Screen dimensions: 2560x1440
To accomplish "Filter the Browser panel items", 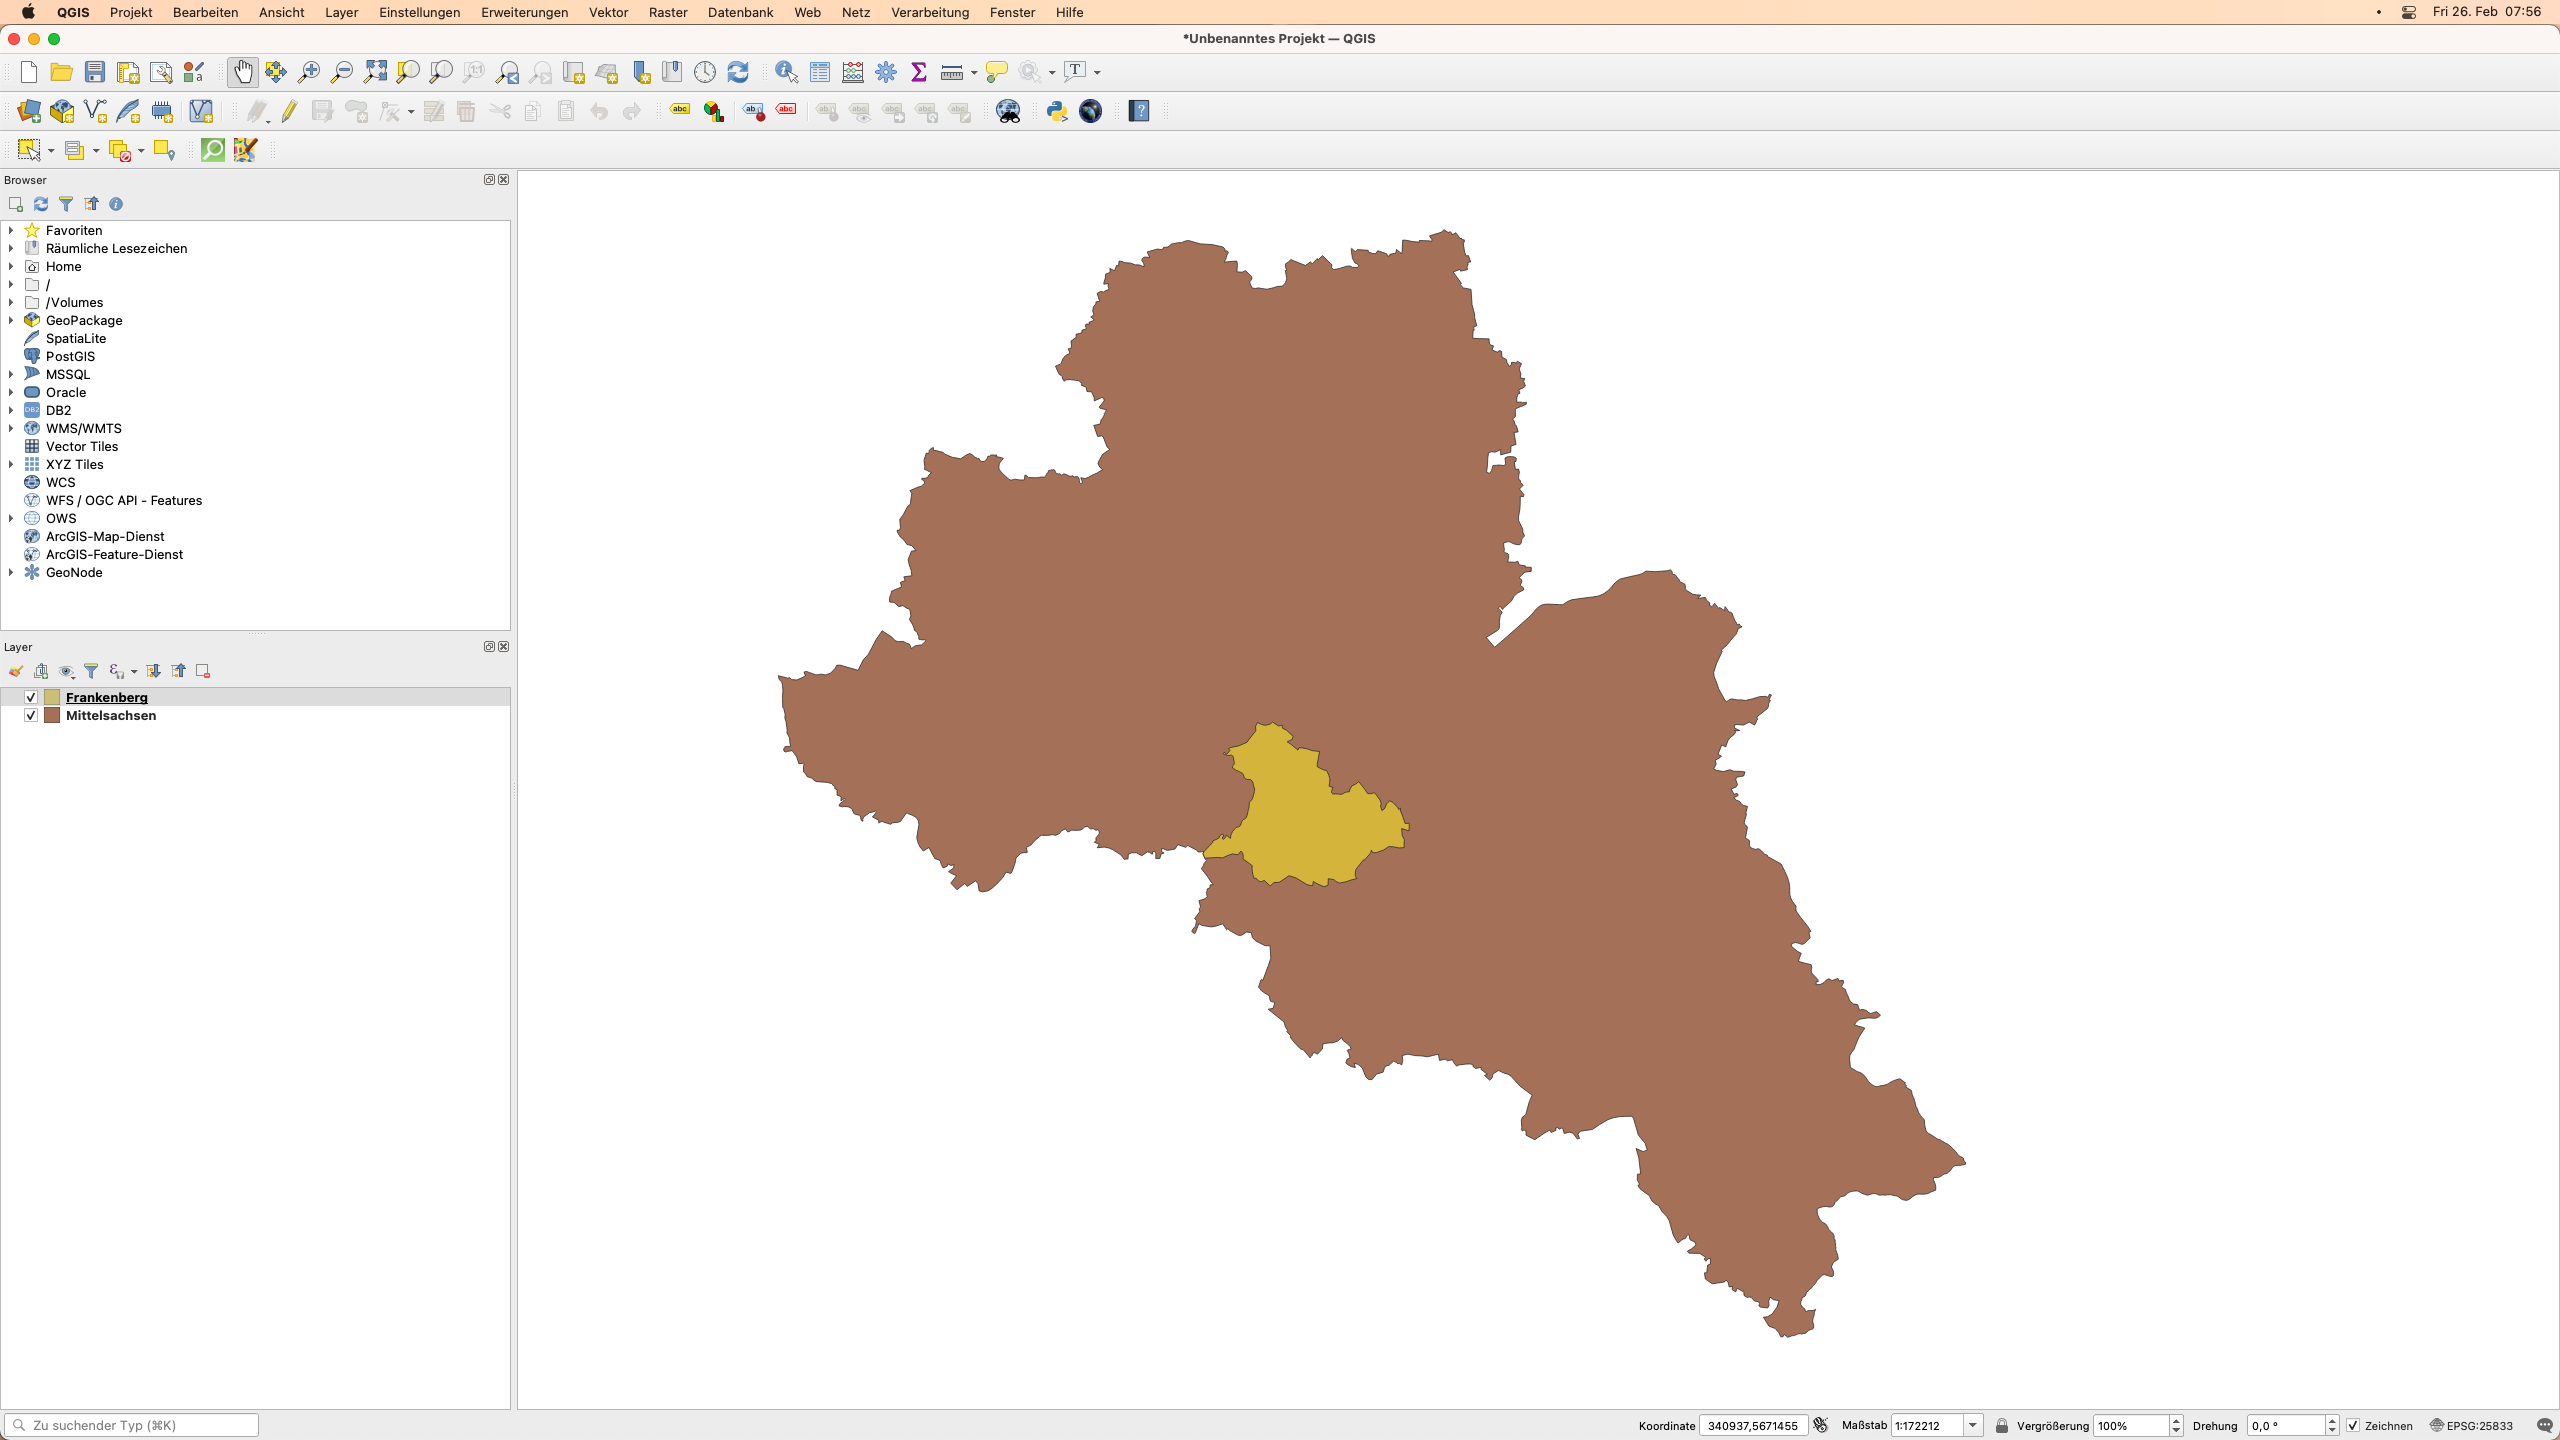I will pos(66,204).
